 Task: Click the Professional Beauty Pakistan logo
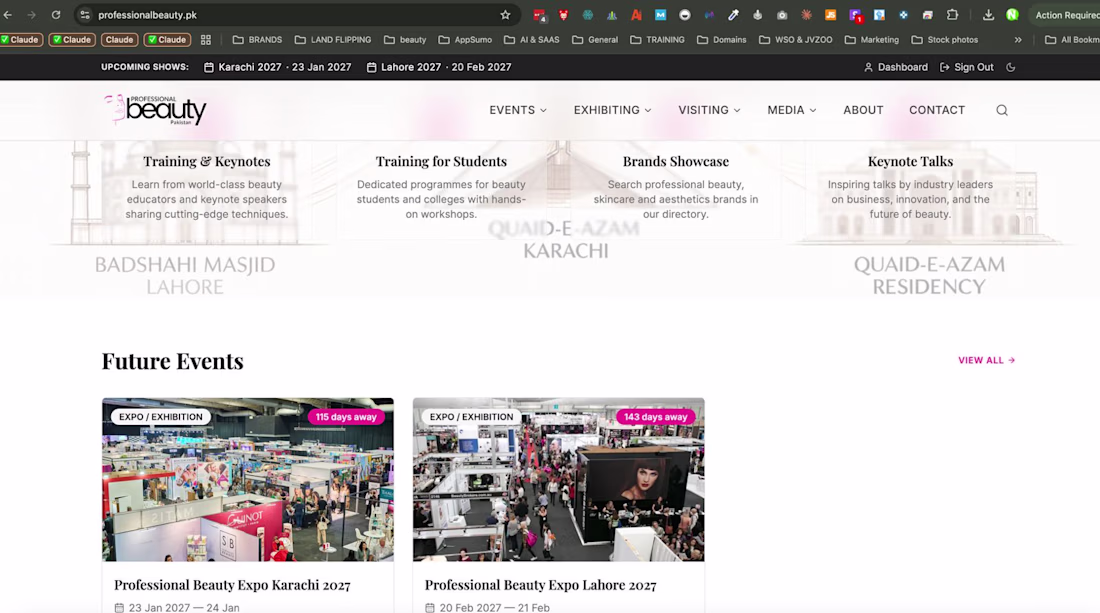155,110
